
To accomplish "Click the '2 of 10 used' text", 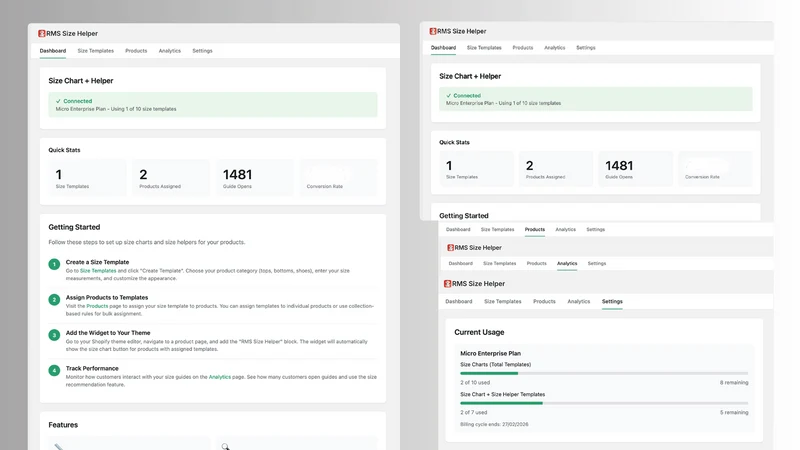I will tap(475, 383).
